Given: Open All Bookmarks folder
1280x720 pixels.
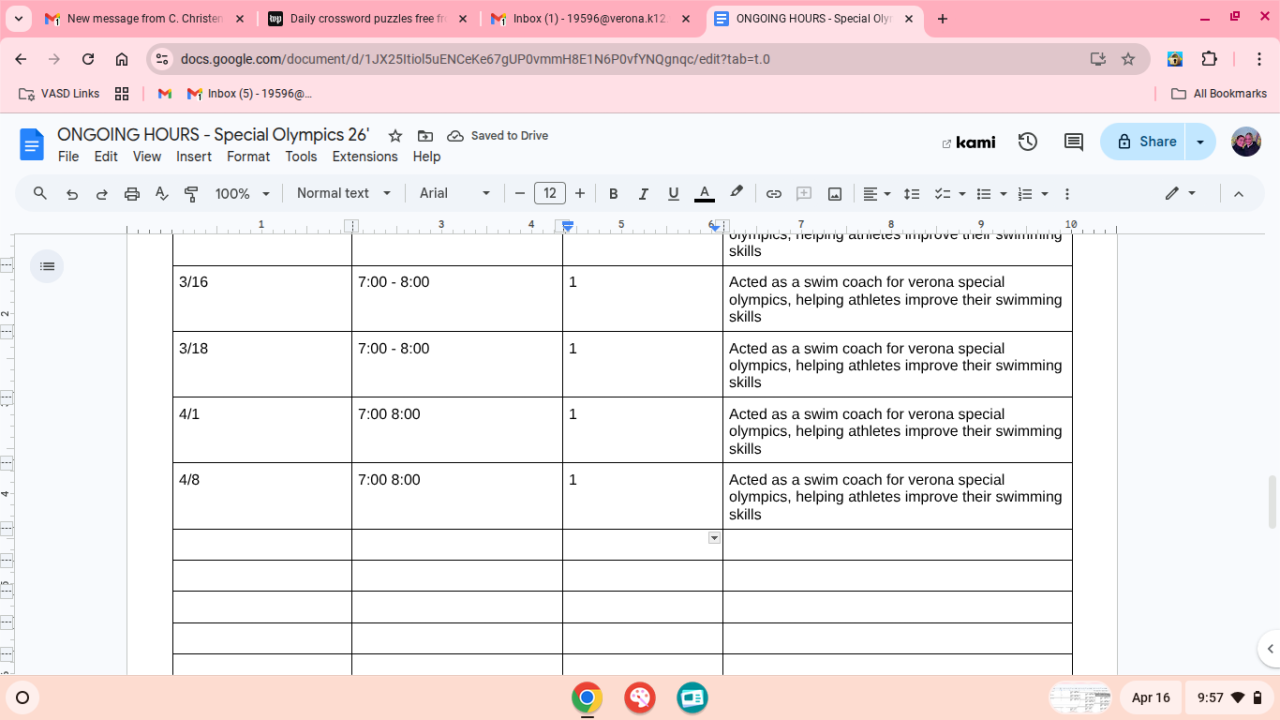Looking at the screenshot, I should [1219, 94].
